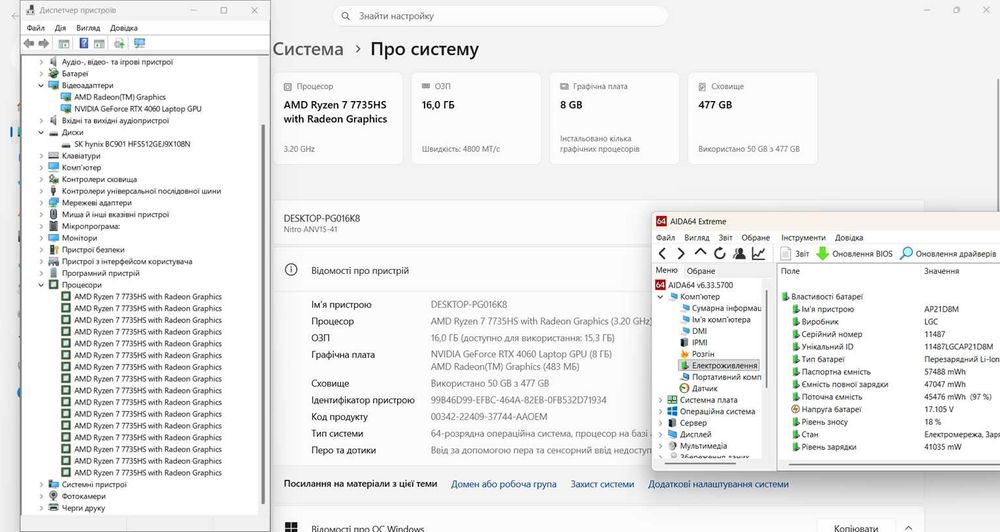Expand Клавіатури node

41,156
